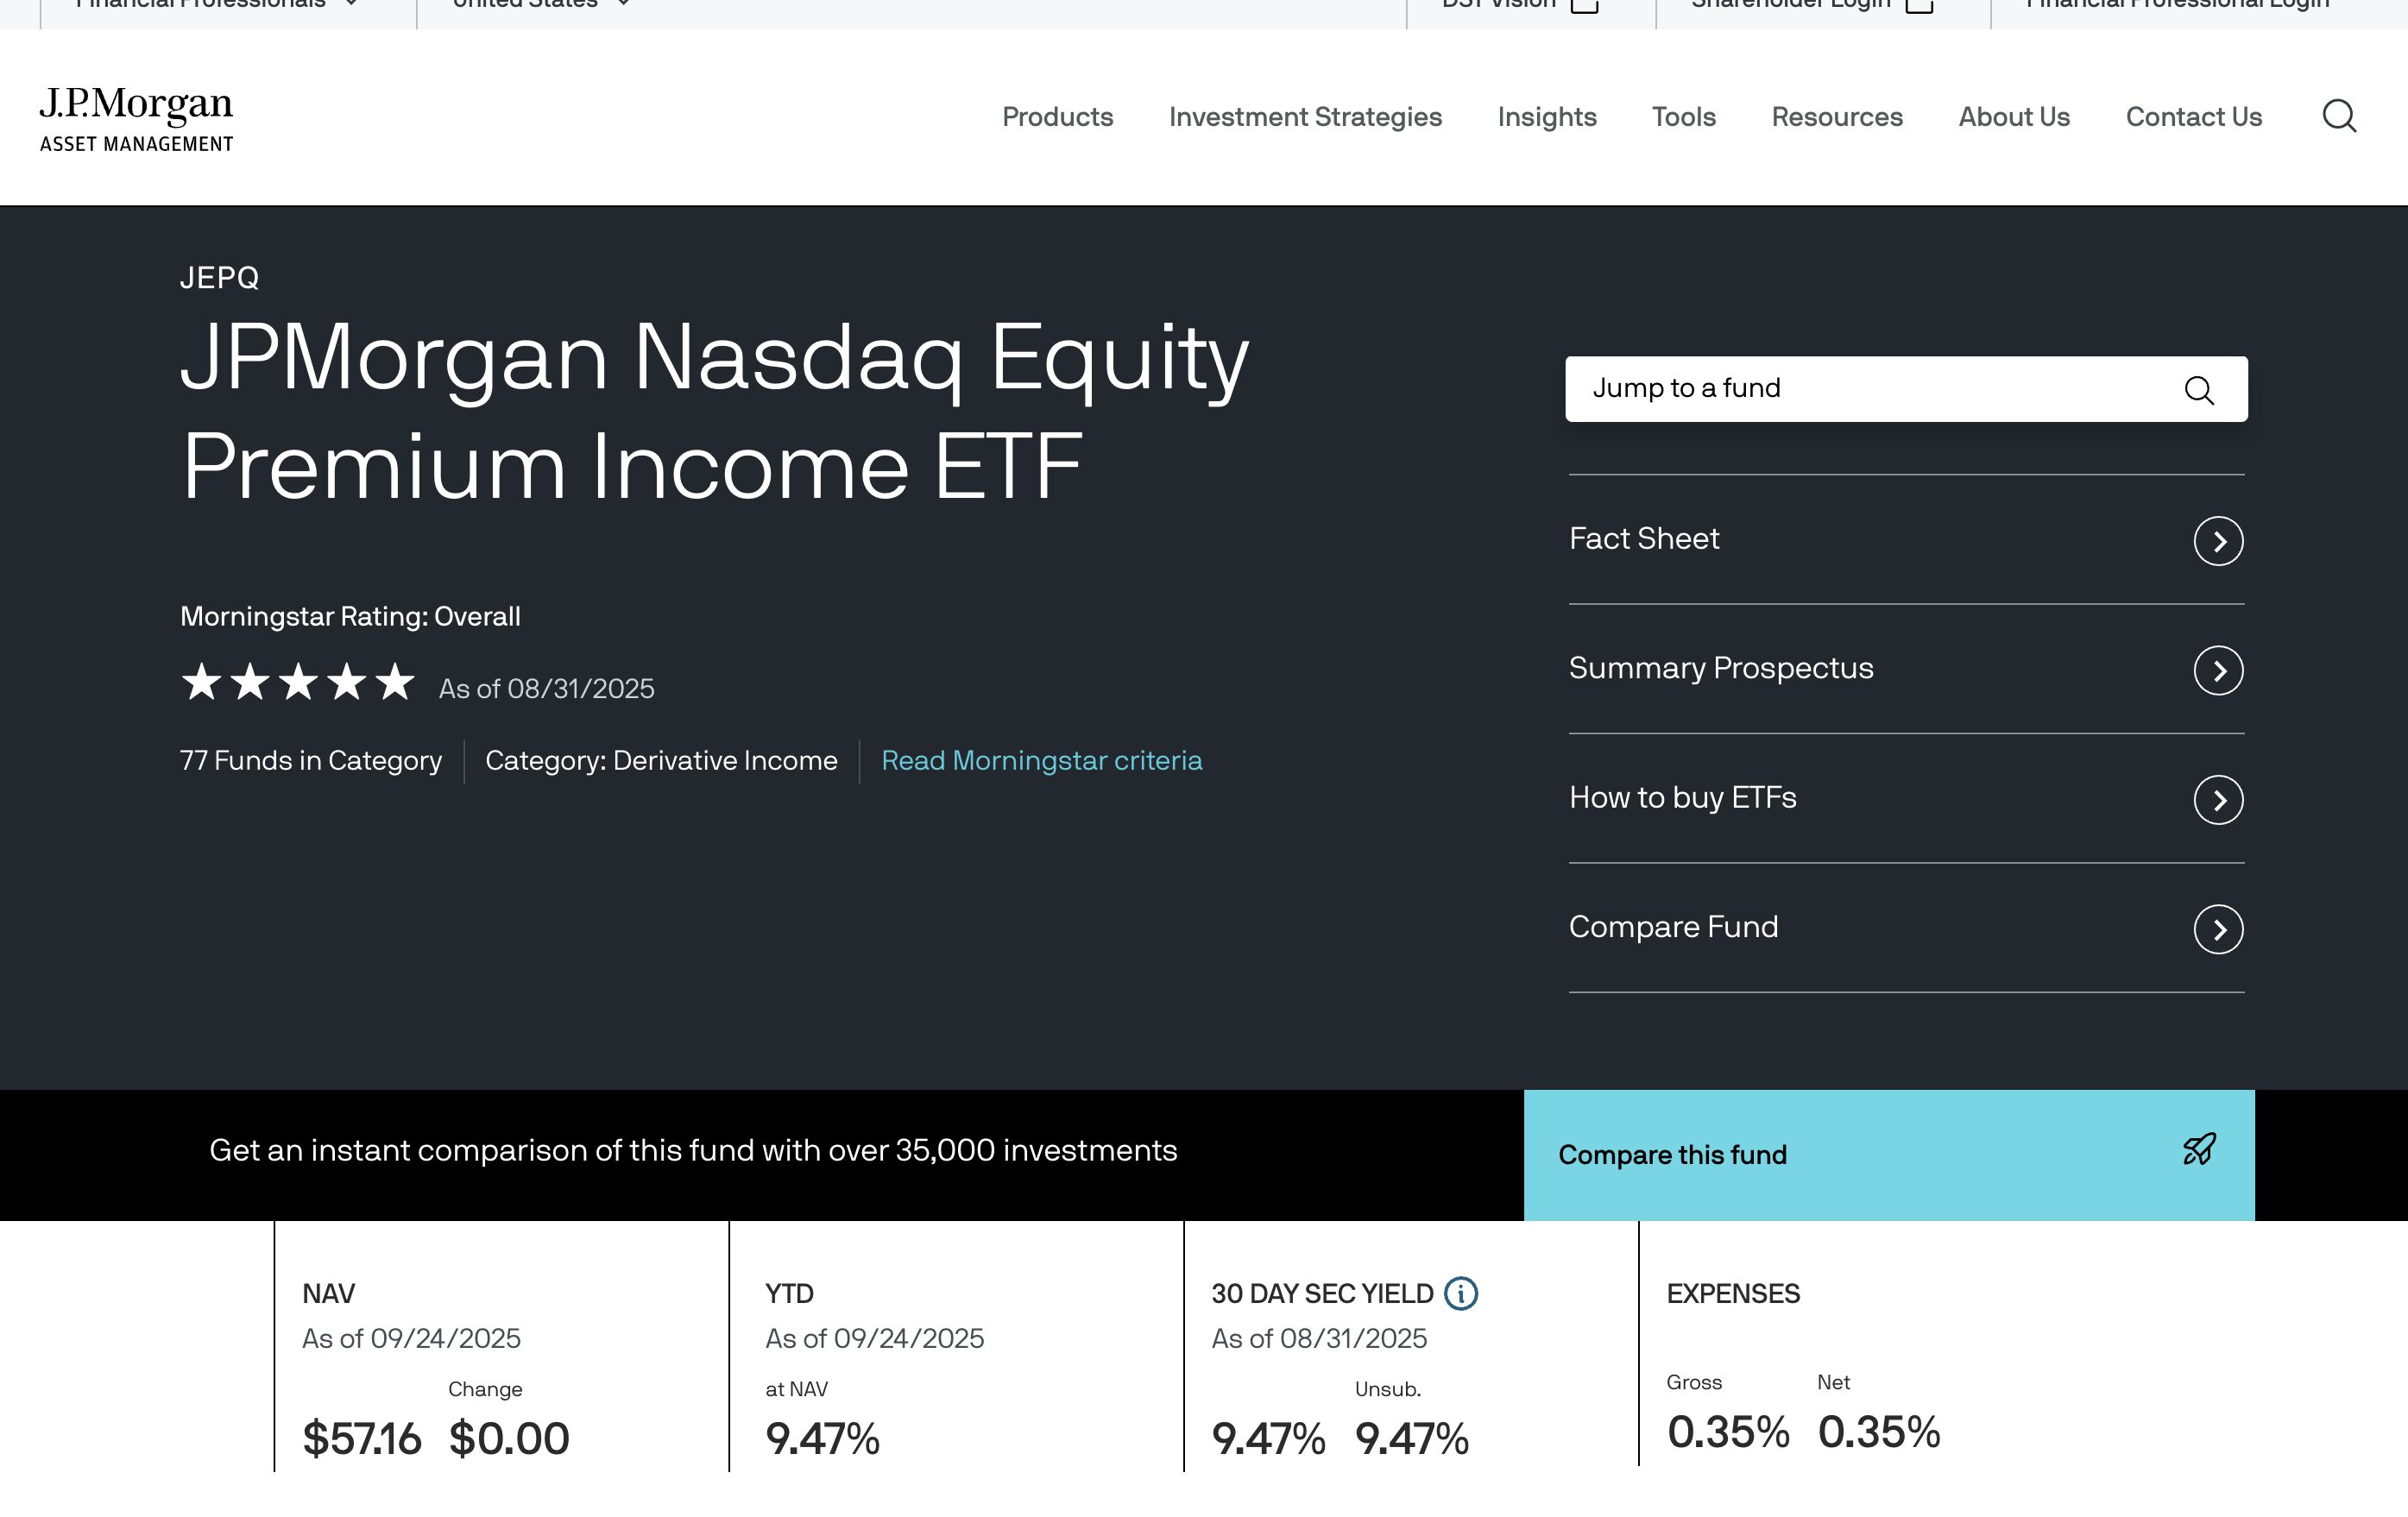This screenshot has height=1517, width=2408.
Task: Click the chevron next to Summary Prospectus
Action: [x=2219, y=671]
